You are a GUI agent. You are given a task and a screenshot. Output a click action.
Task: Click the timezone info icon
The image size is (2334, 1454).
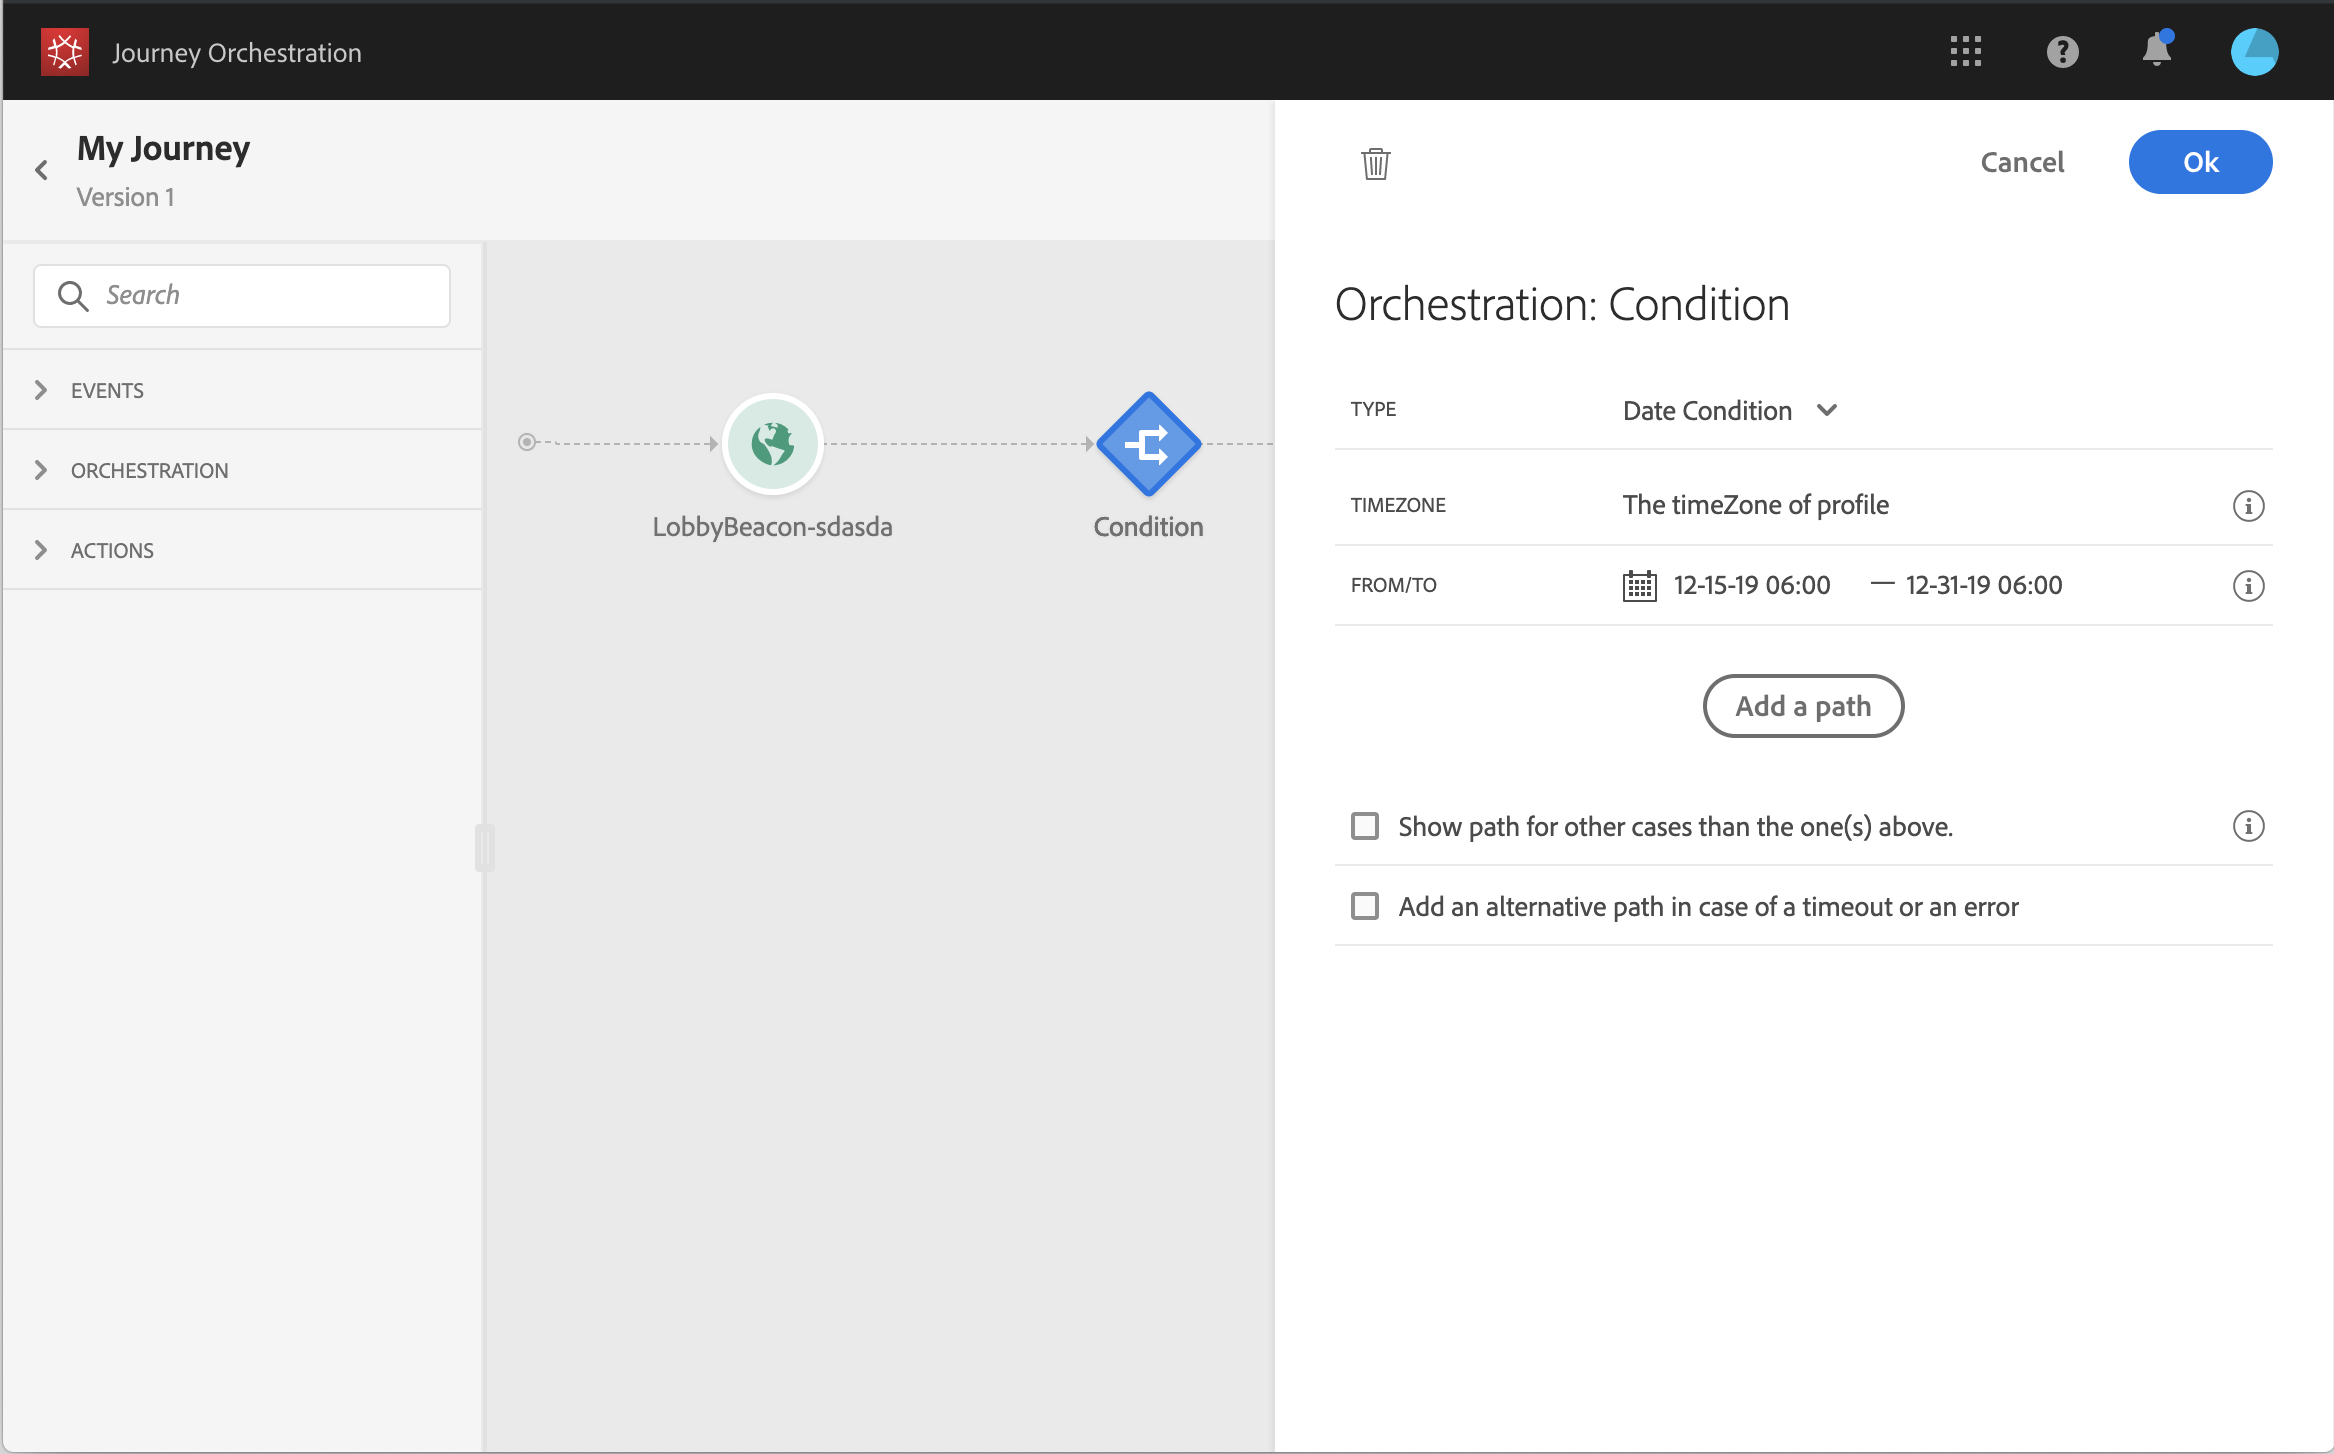click(x=2248, y=506)
